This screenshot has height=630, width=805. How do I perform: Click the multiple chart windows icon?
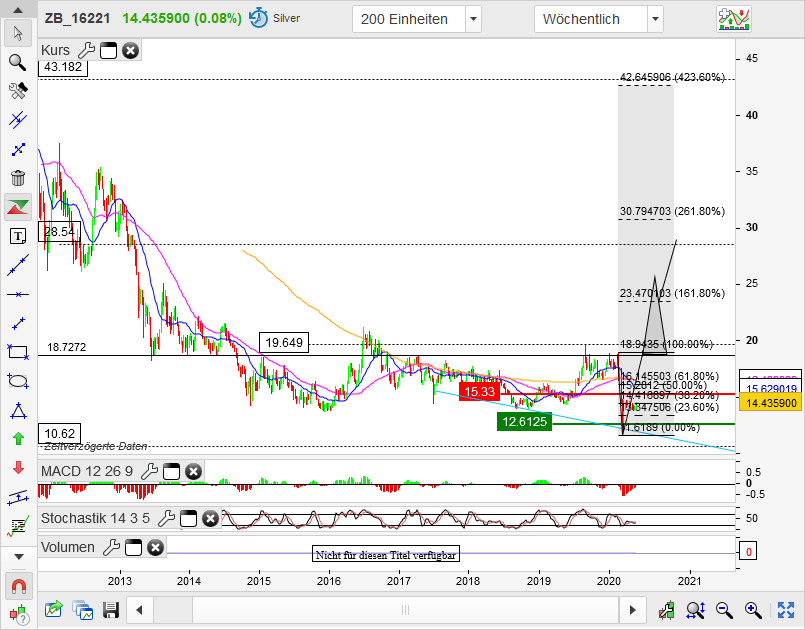83,610
